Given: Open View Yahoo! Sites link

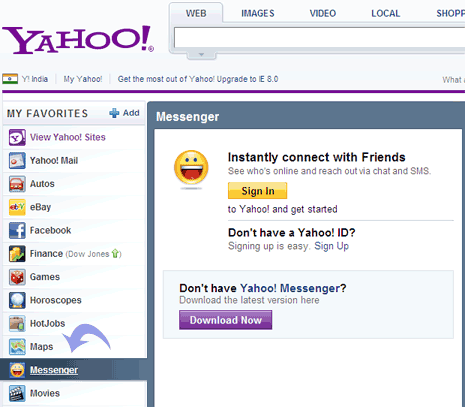Looking at the screenshot, I should [68, 137].
